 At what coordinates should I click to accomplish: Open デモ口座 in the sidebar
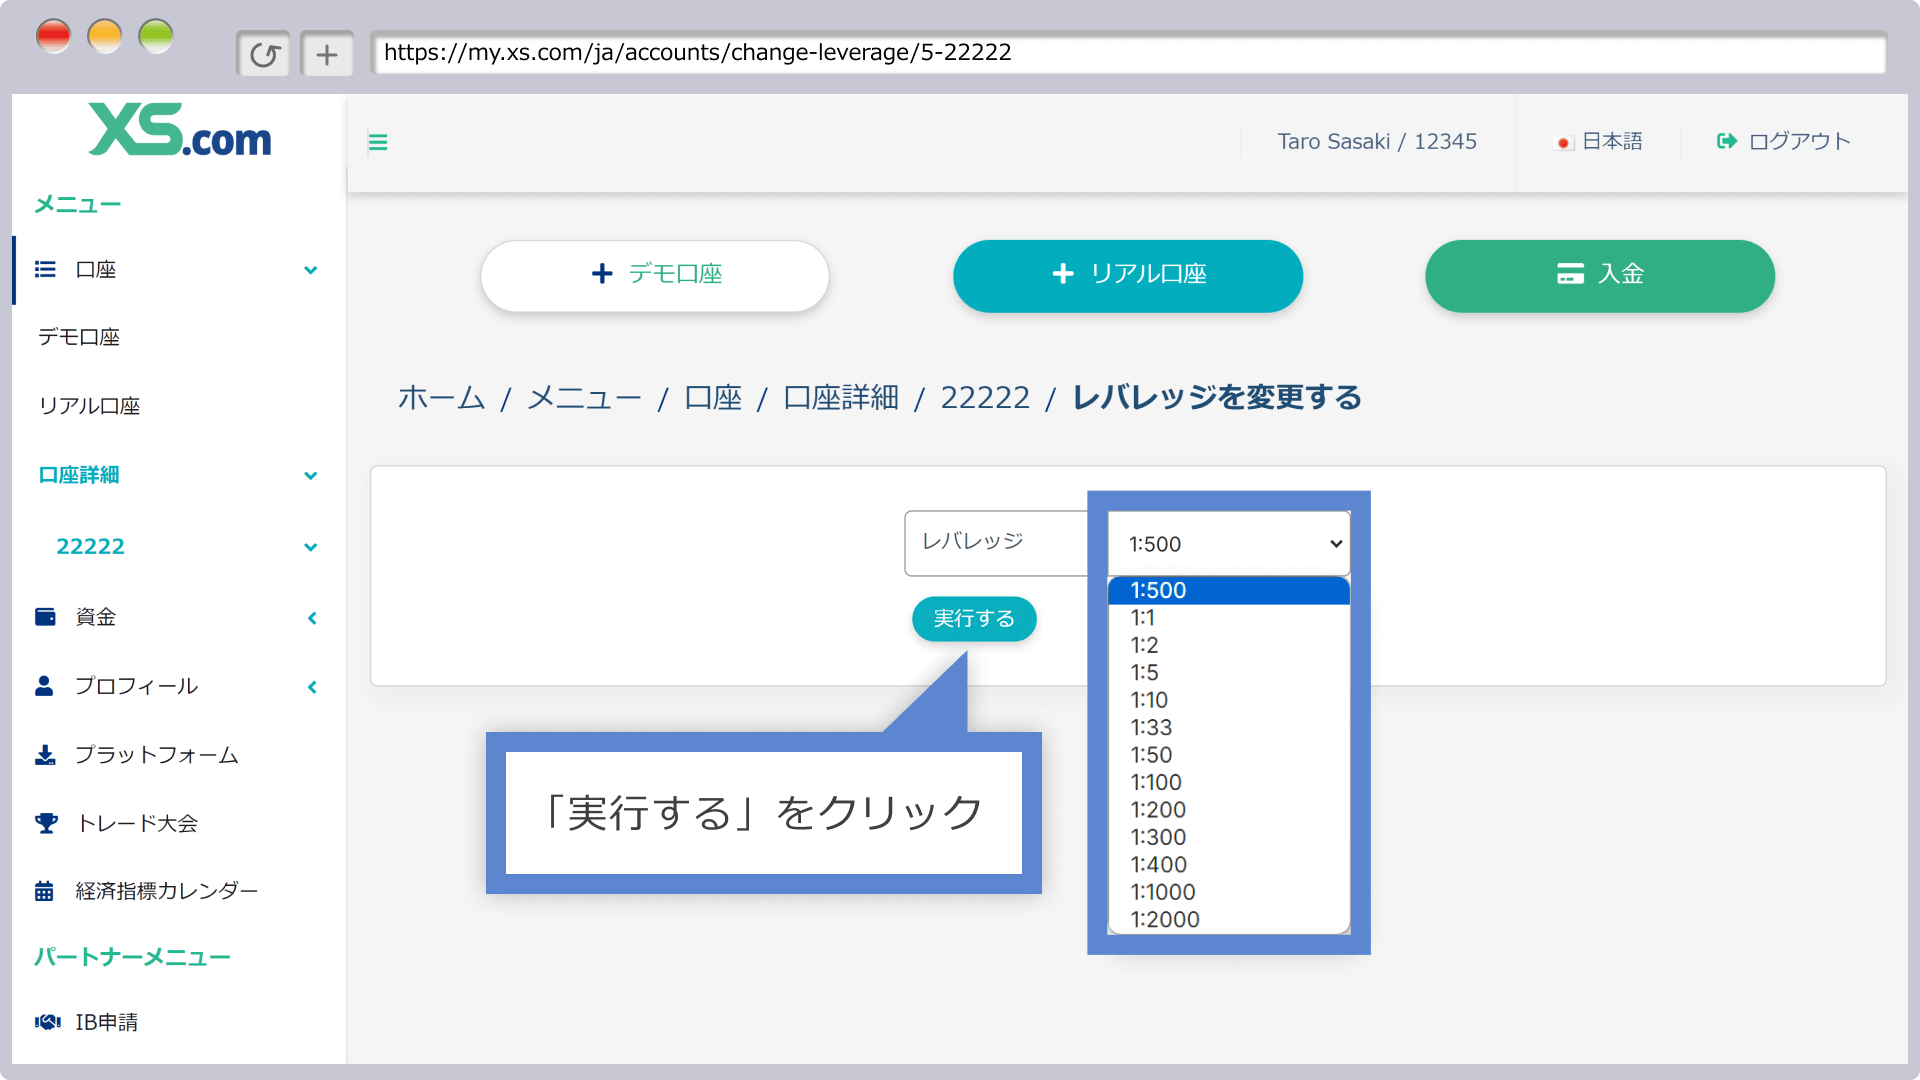tap(79, 337)
